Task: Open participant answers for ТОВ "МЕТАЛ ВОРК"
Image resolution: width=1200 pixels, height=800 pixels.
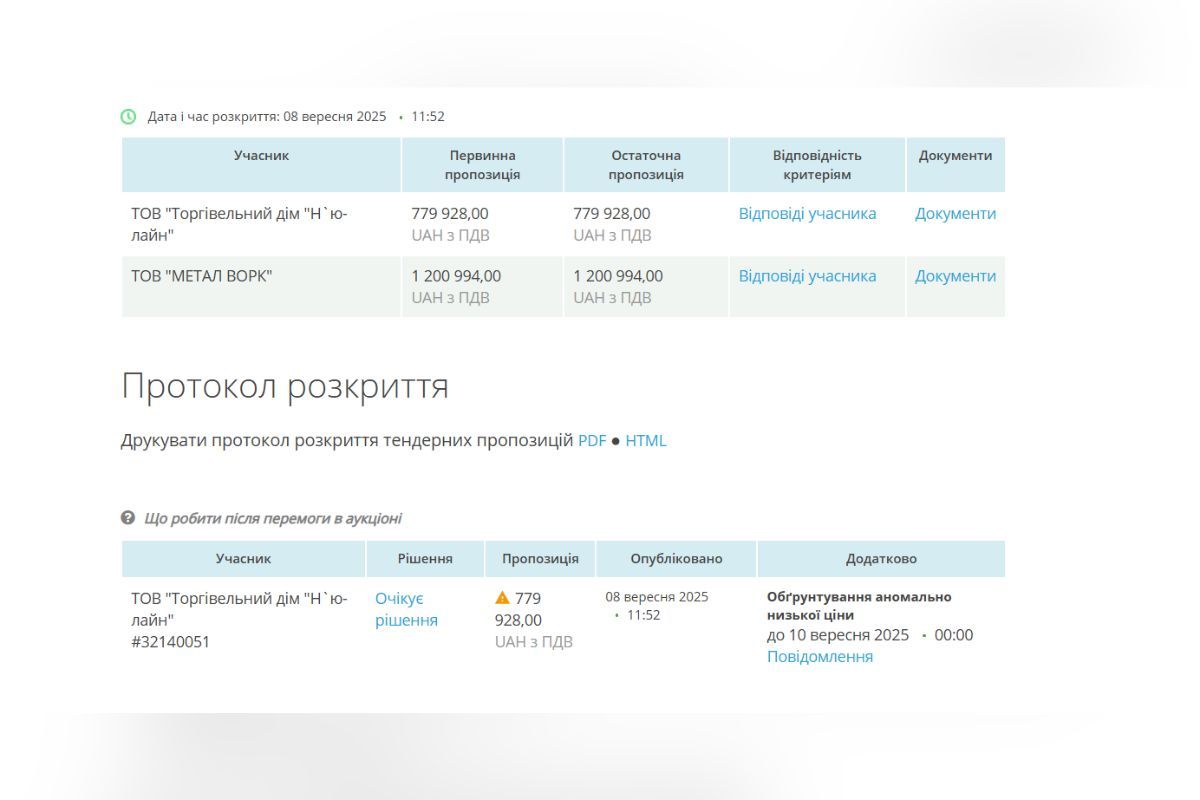Action: tap(807, 275)
